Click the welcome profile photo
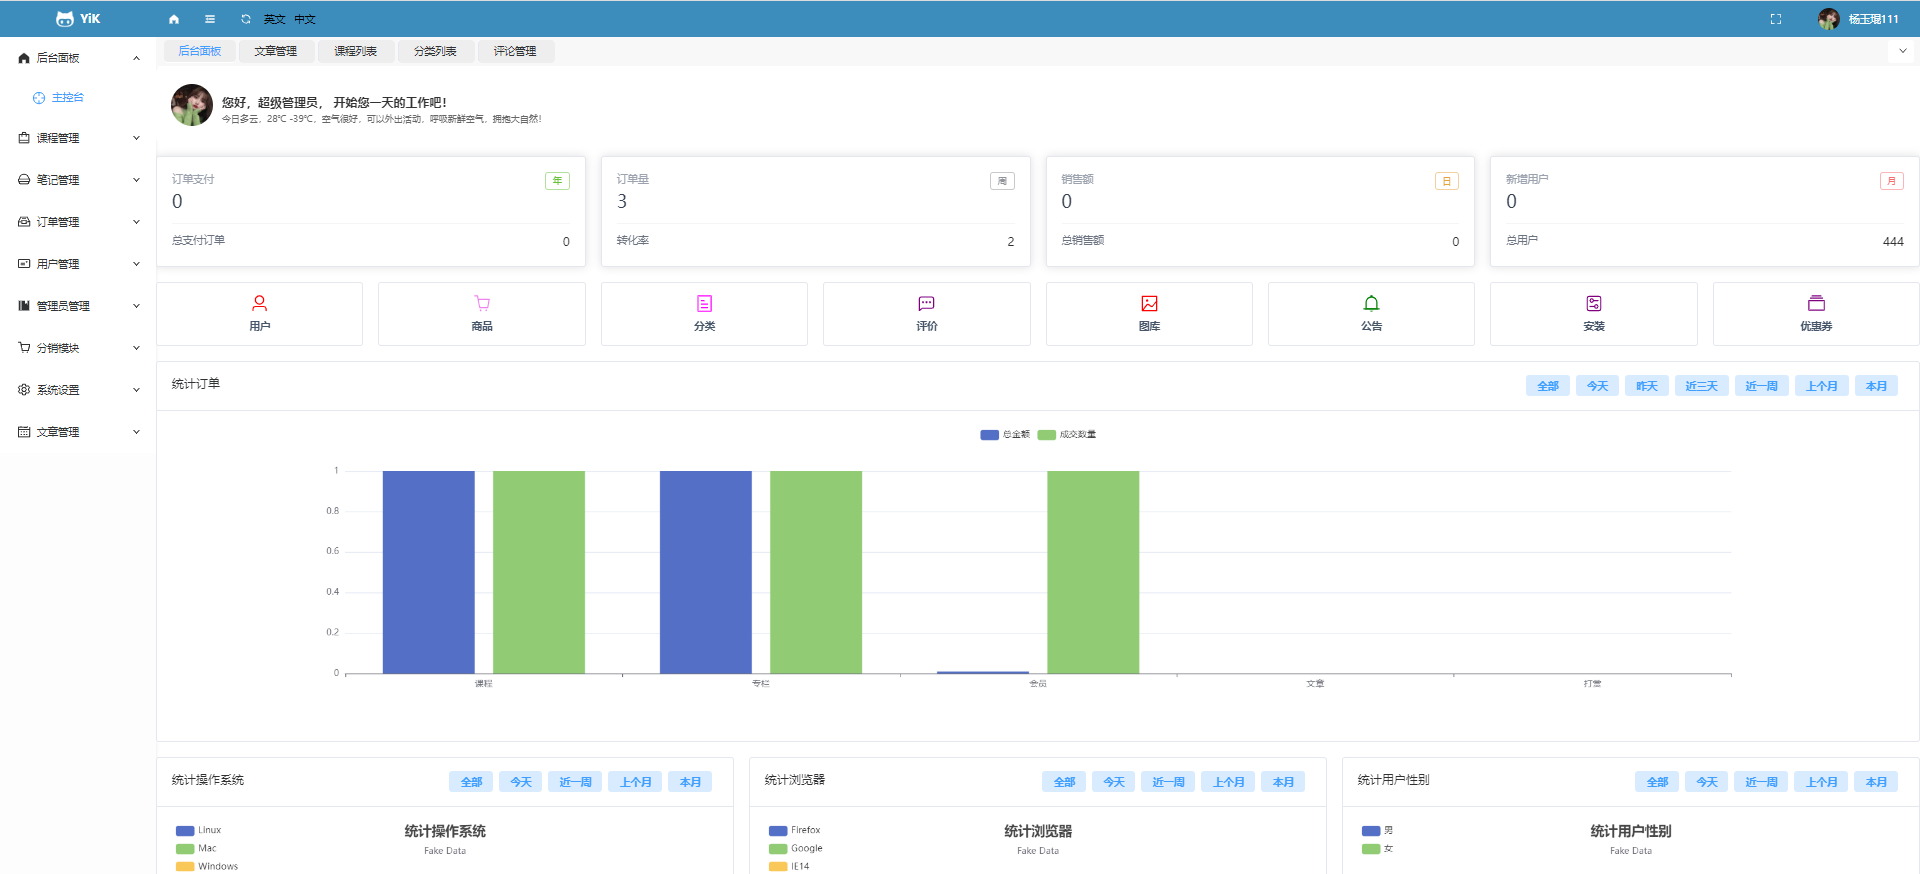Screen dimensions: 1920x874 coord(192,105)
